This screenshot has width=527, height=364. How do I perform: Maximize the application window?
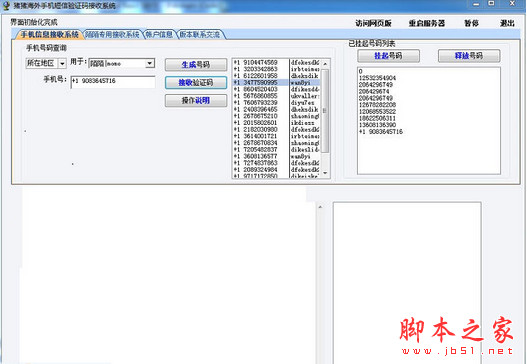coord(491,4)
